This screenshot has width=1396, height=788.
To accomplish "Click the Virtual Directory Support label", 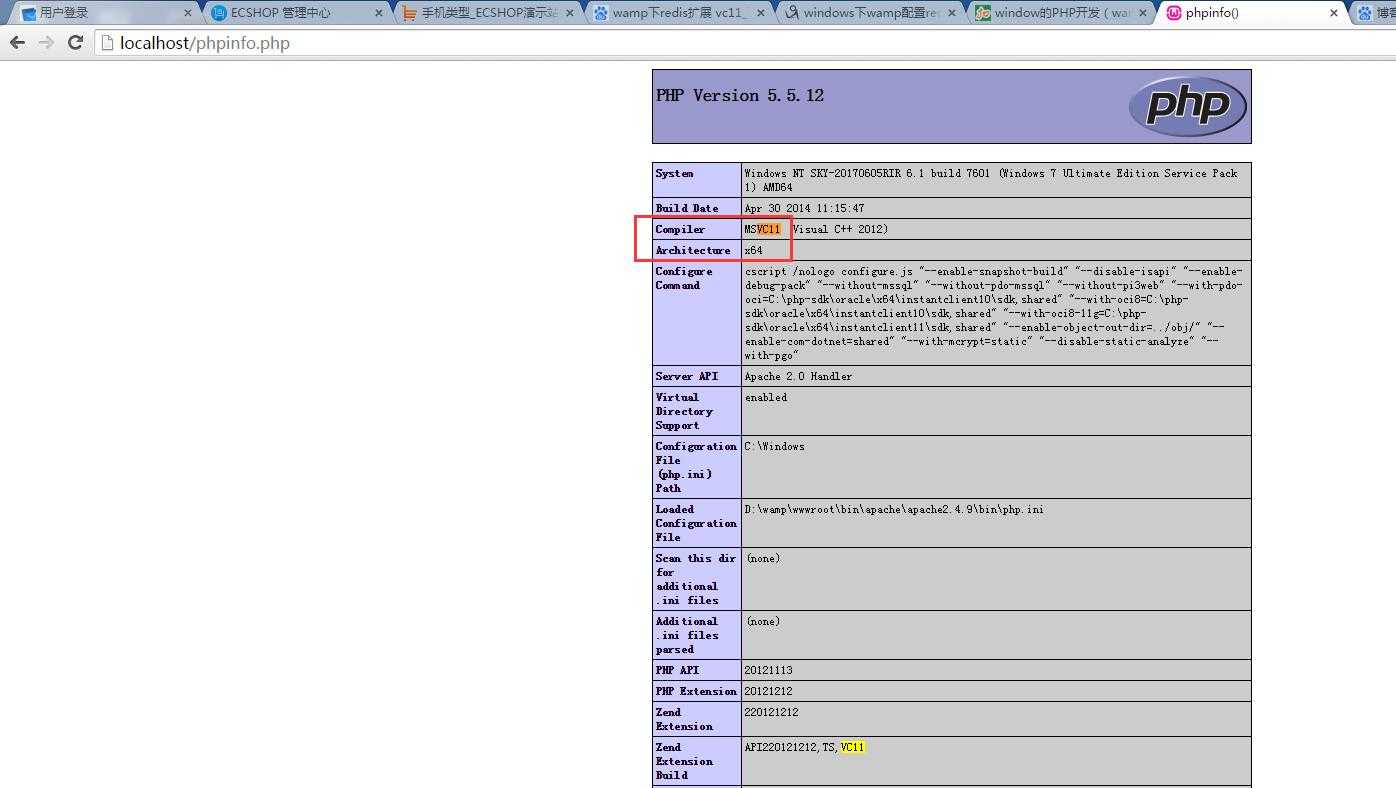I will point(684,411).
